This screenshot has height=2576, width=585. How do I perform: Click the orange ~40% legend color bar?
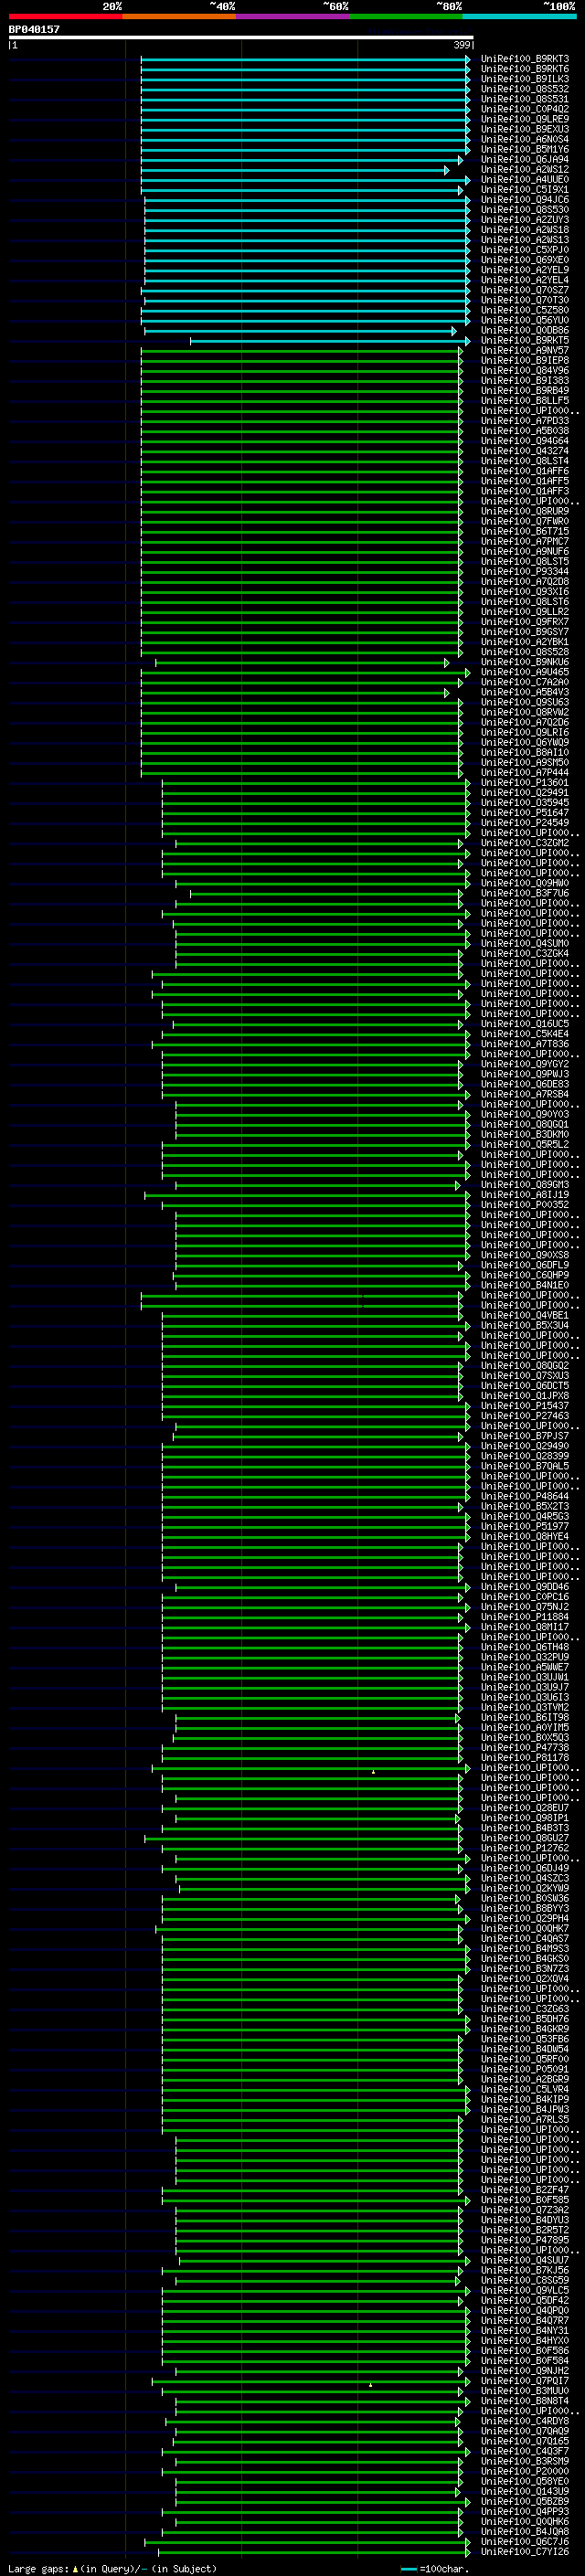coord(179,16)
